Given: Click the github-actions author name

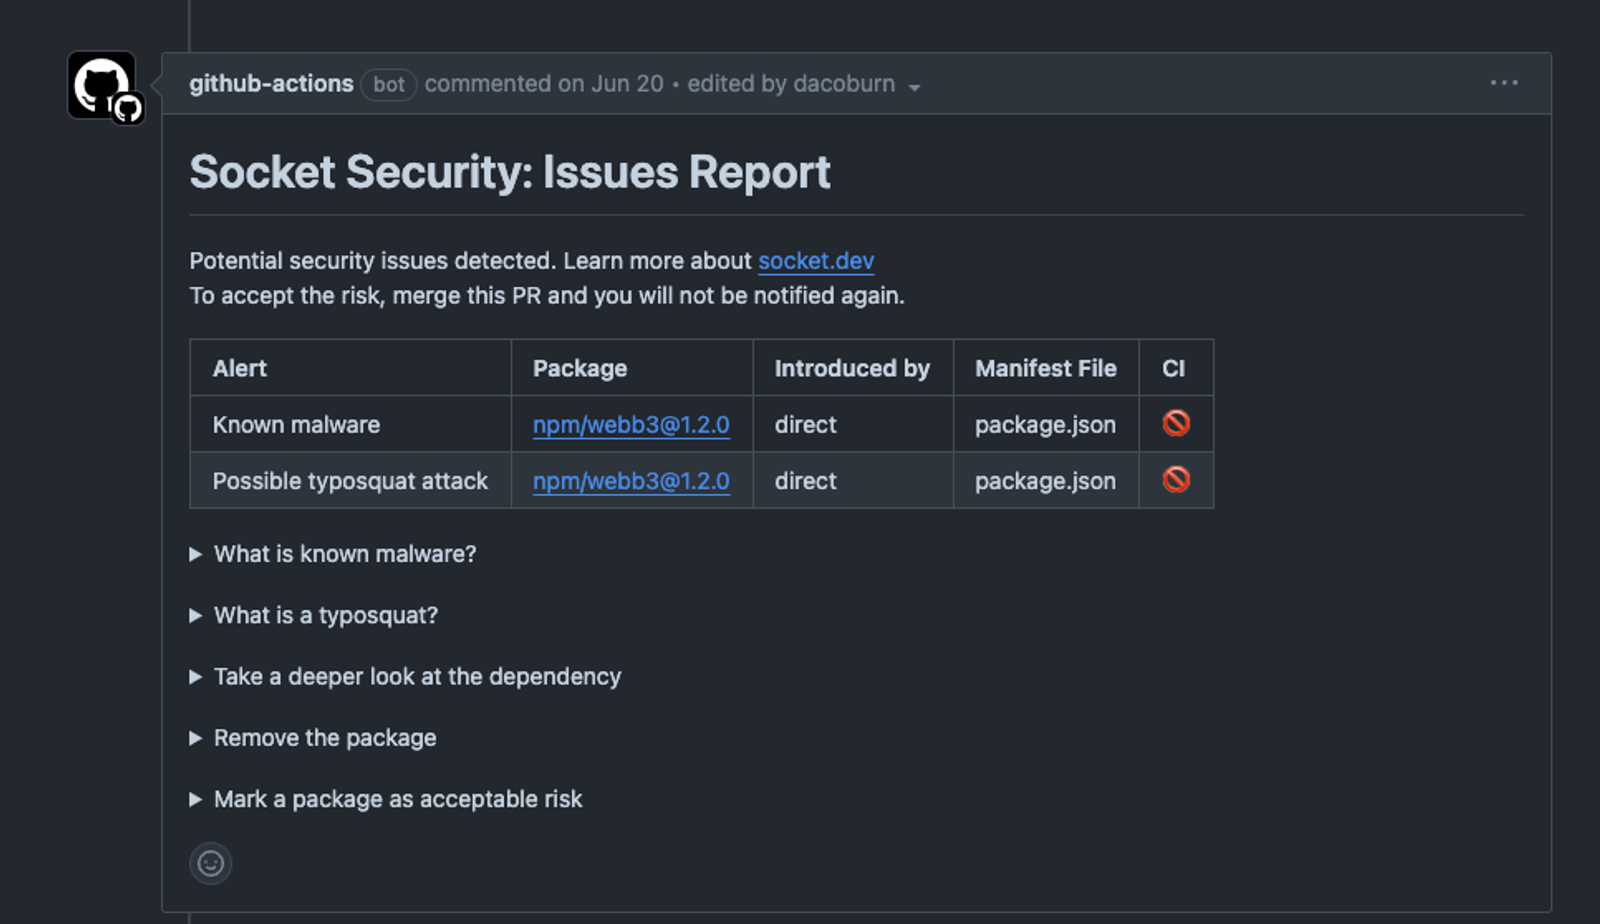Looking at the screenshot, I should click(271, 84).
